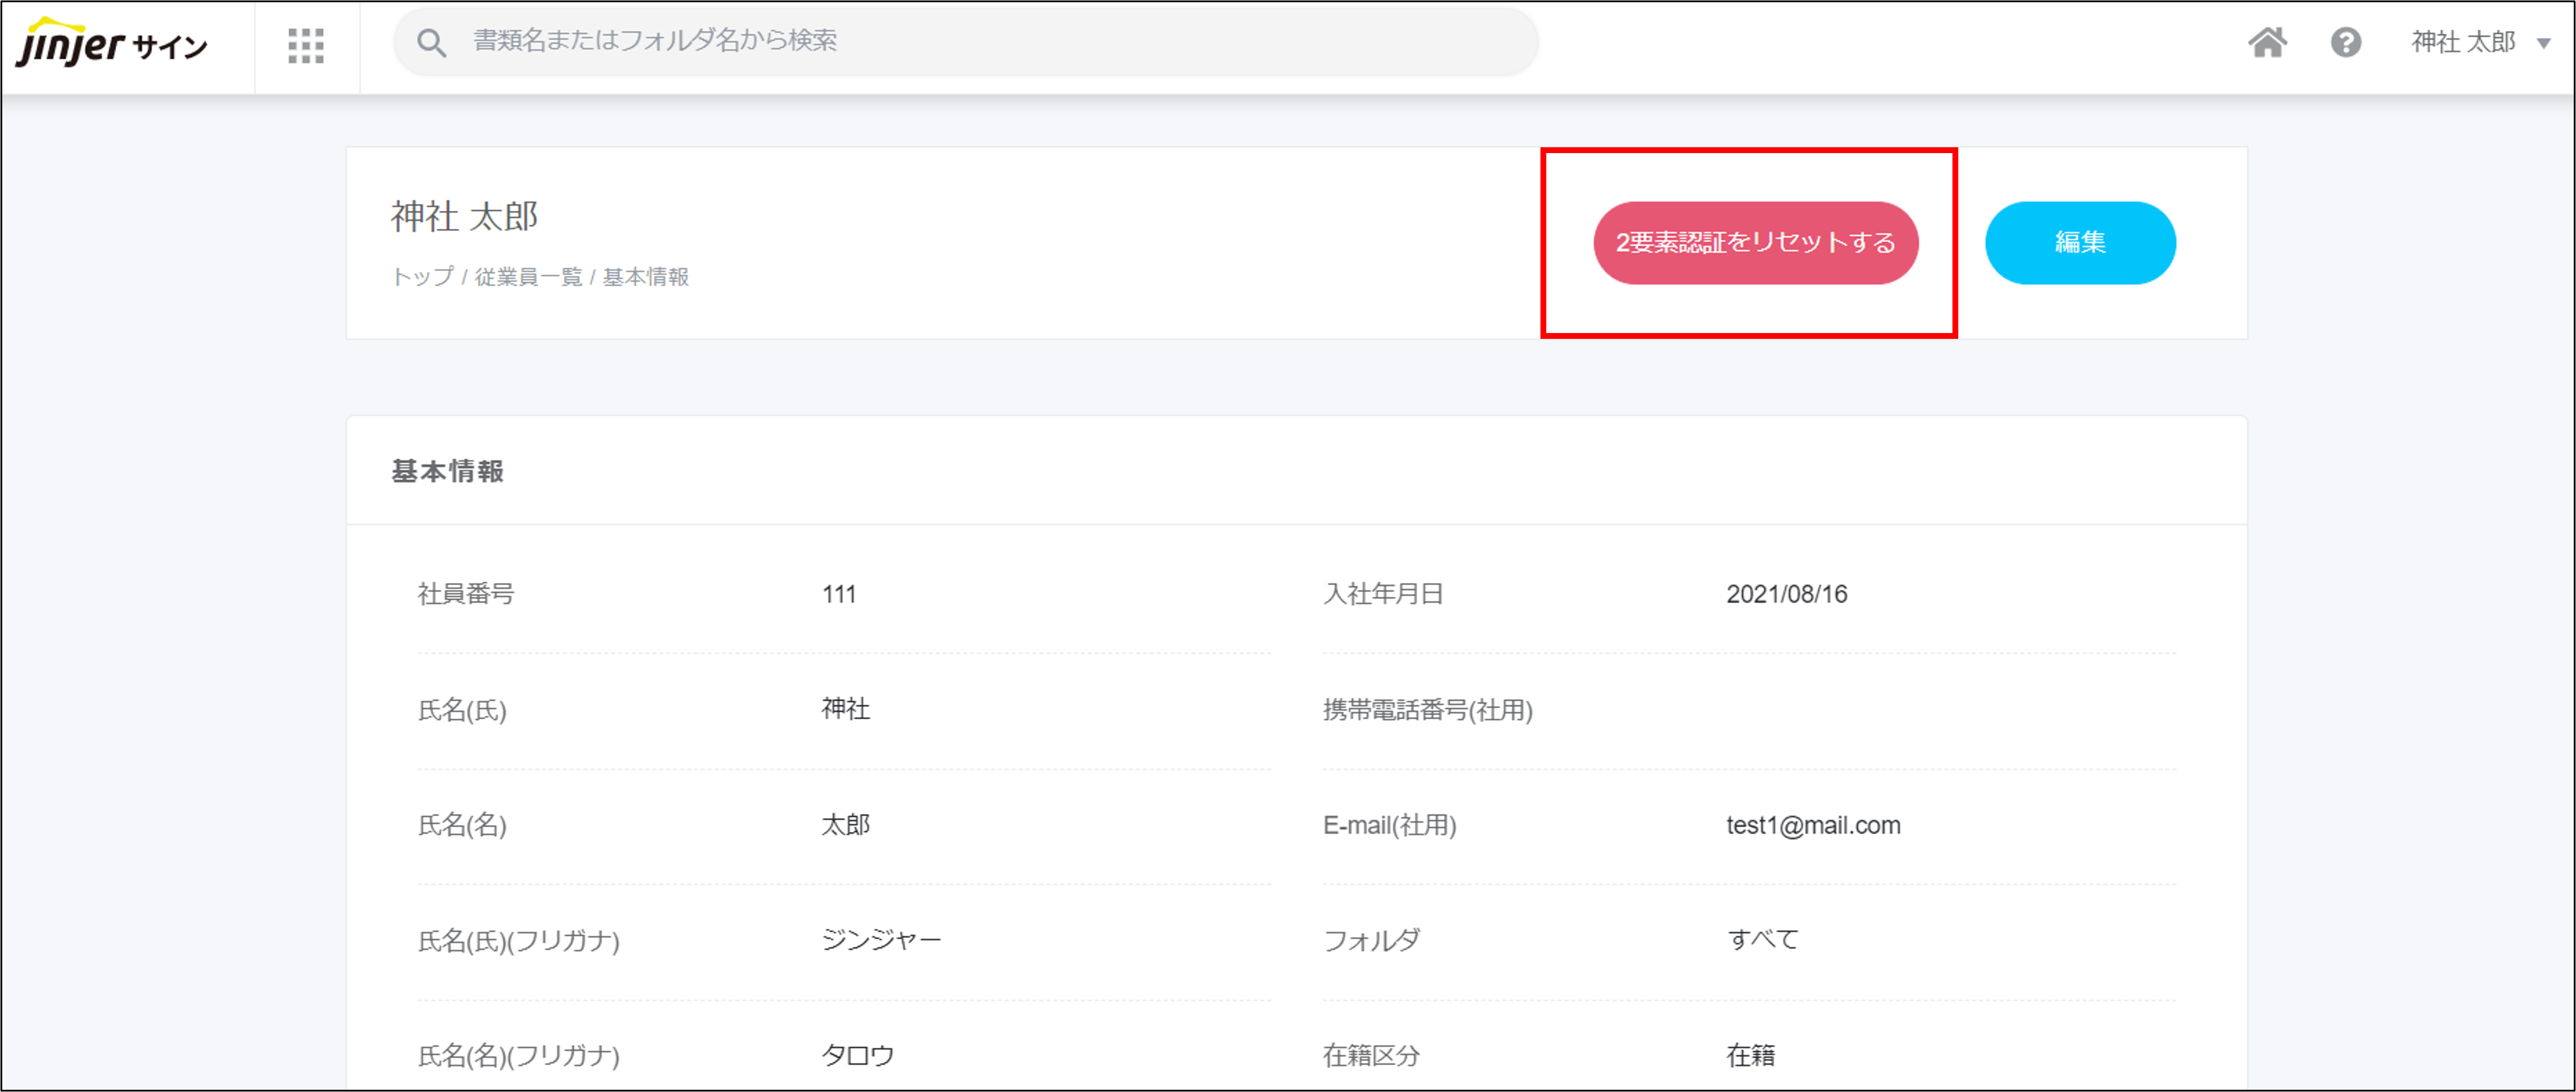2576x1092 pixels.
Task: Open 従業員一覧 breadcrumb link
Action: [528, 277]
